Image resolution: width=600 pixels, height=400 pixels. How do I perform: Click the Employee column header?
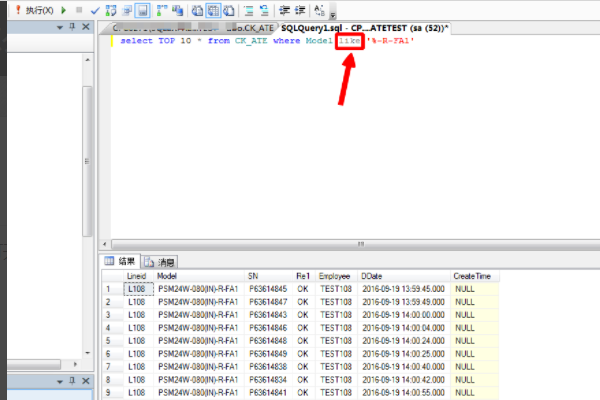(x=336, y=276)
